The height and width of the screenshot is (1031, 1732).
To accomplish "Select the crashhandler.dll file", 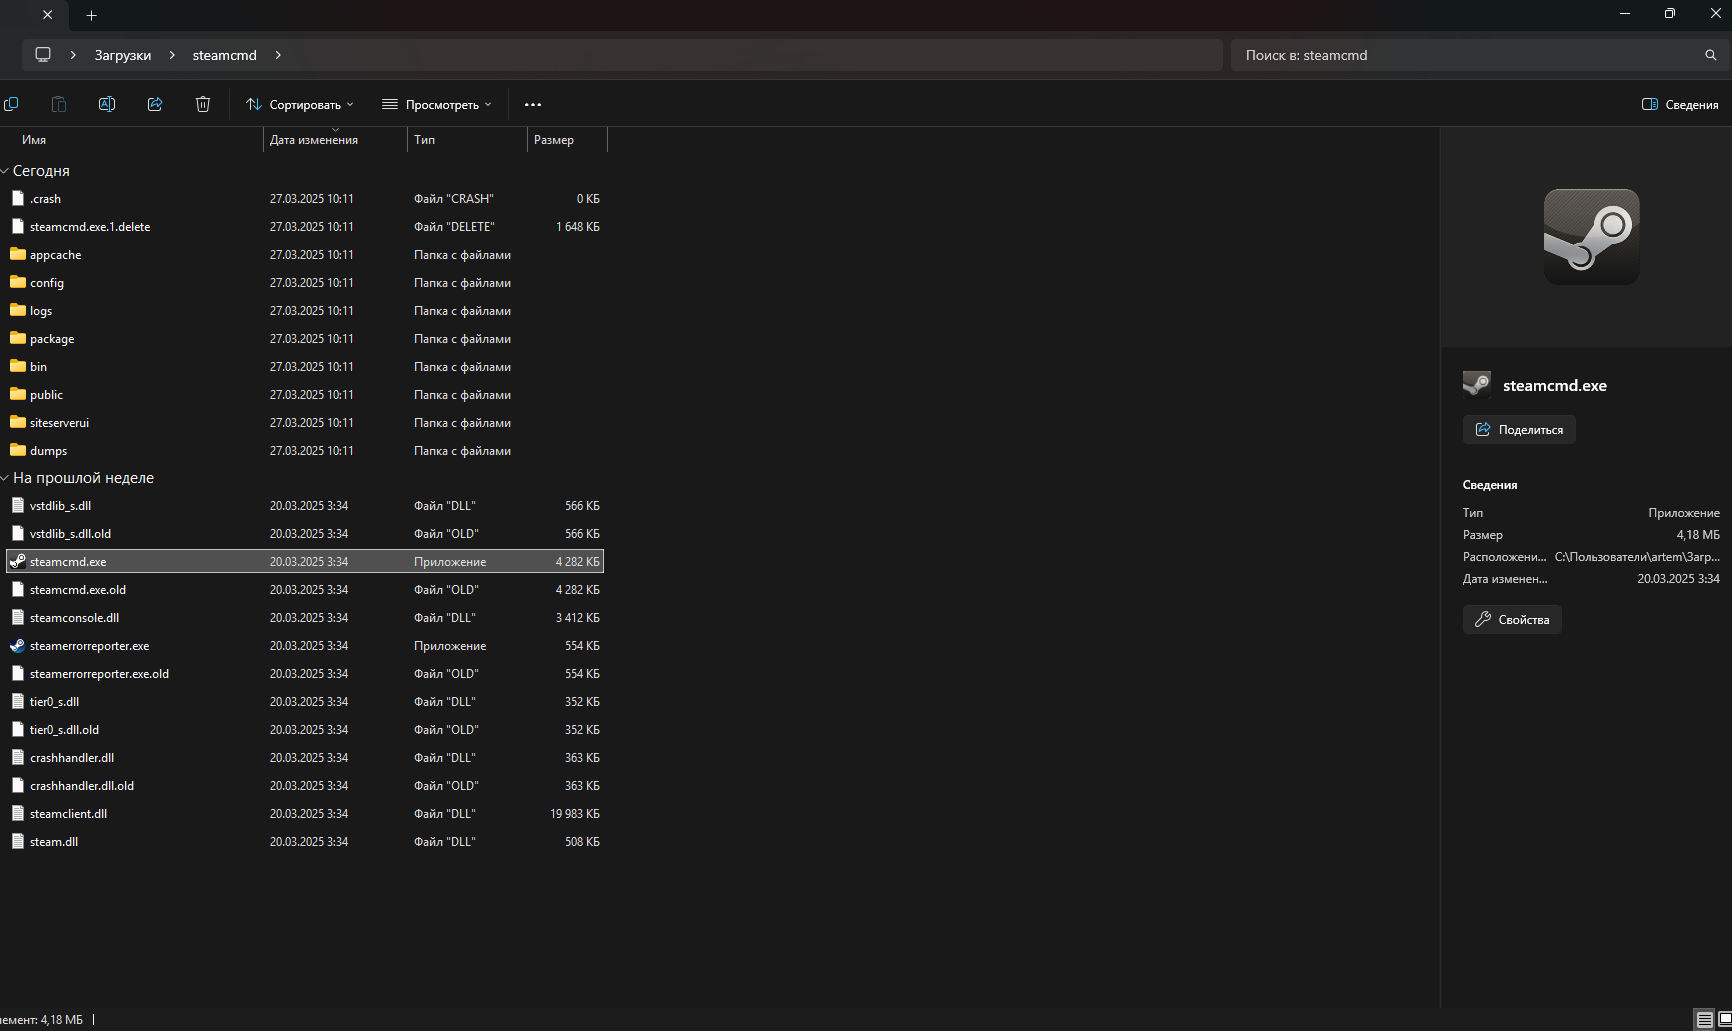I will (x=305, y=757).
